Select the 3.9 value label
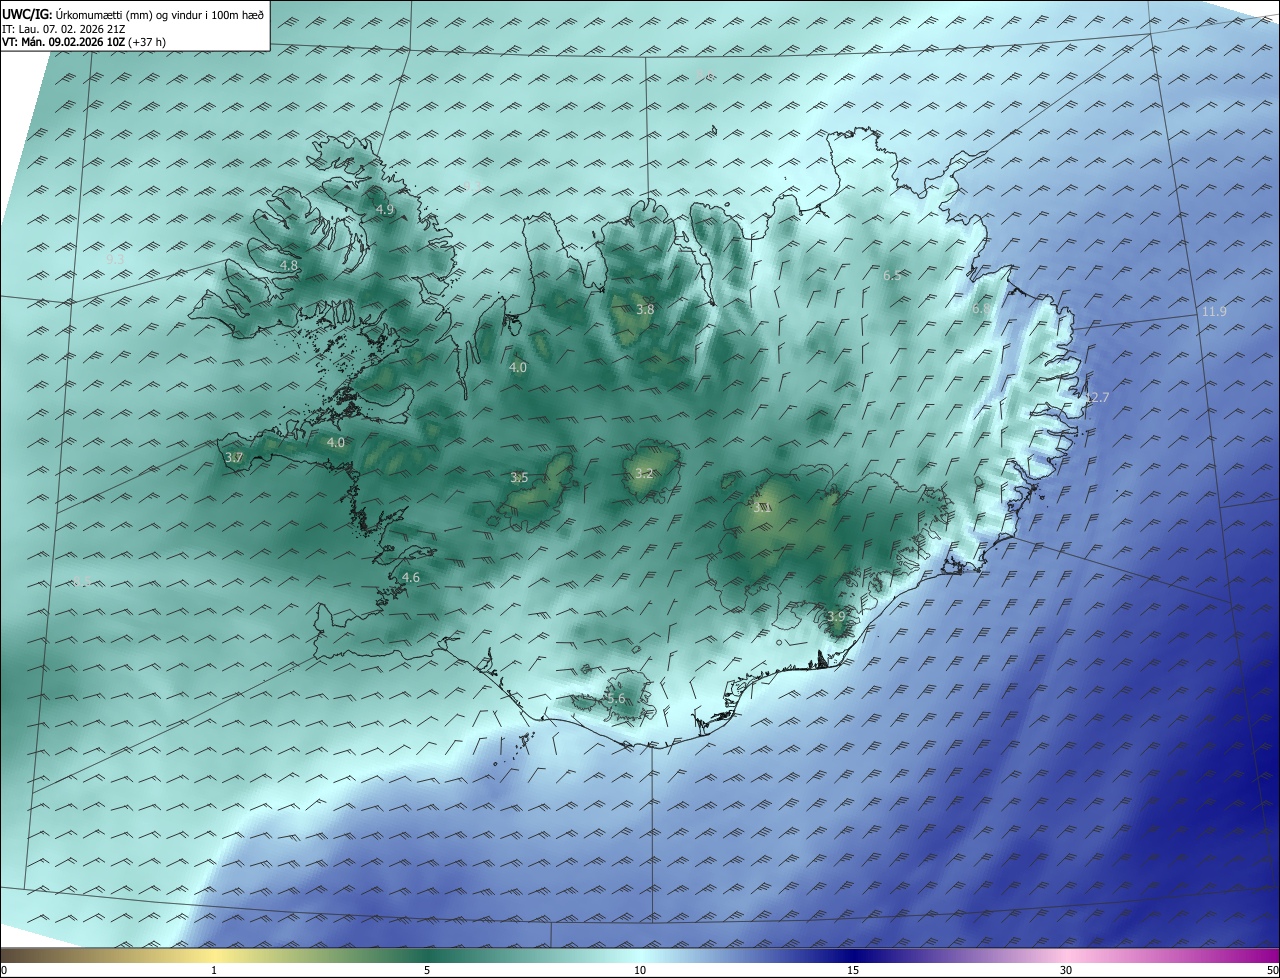 point(837,616)
